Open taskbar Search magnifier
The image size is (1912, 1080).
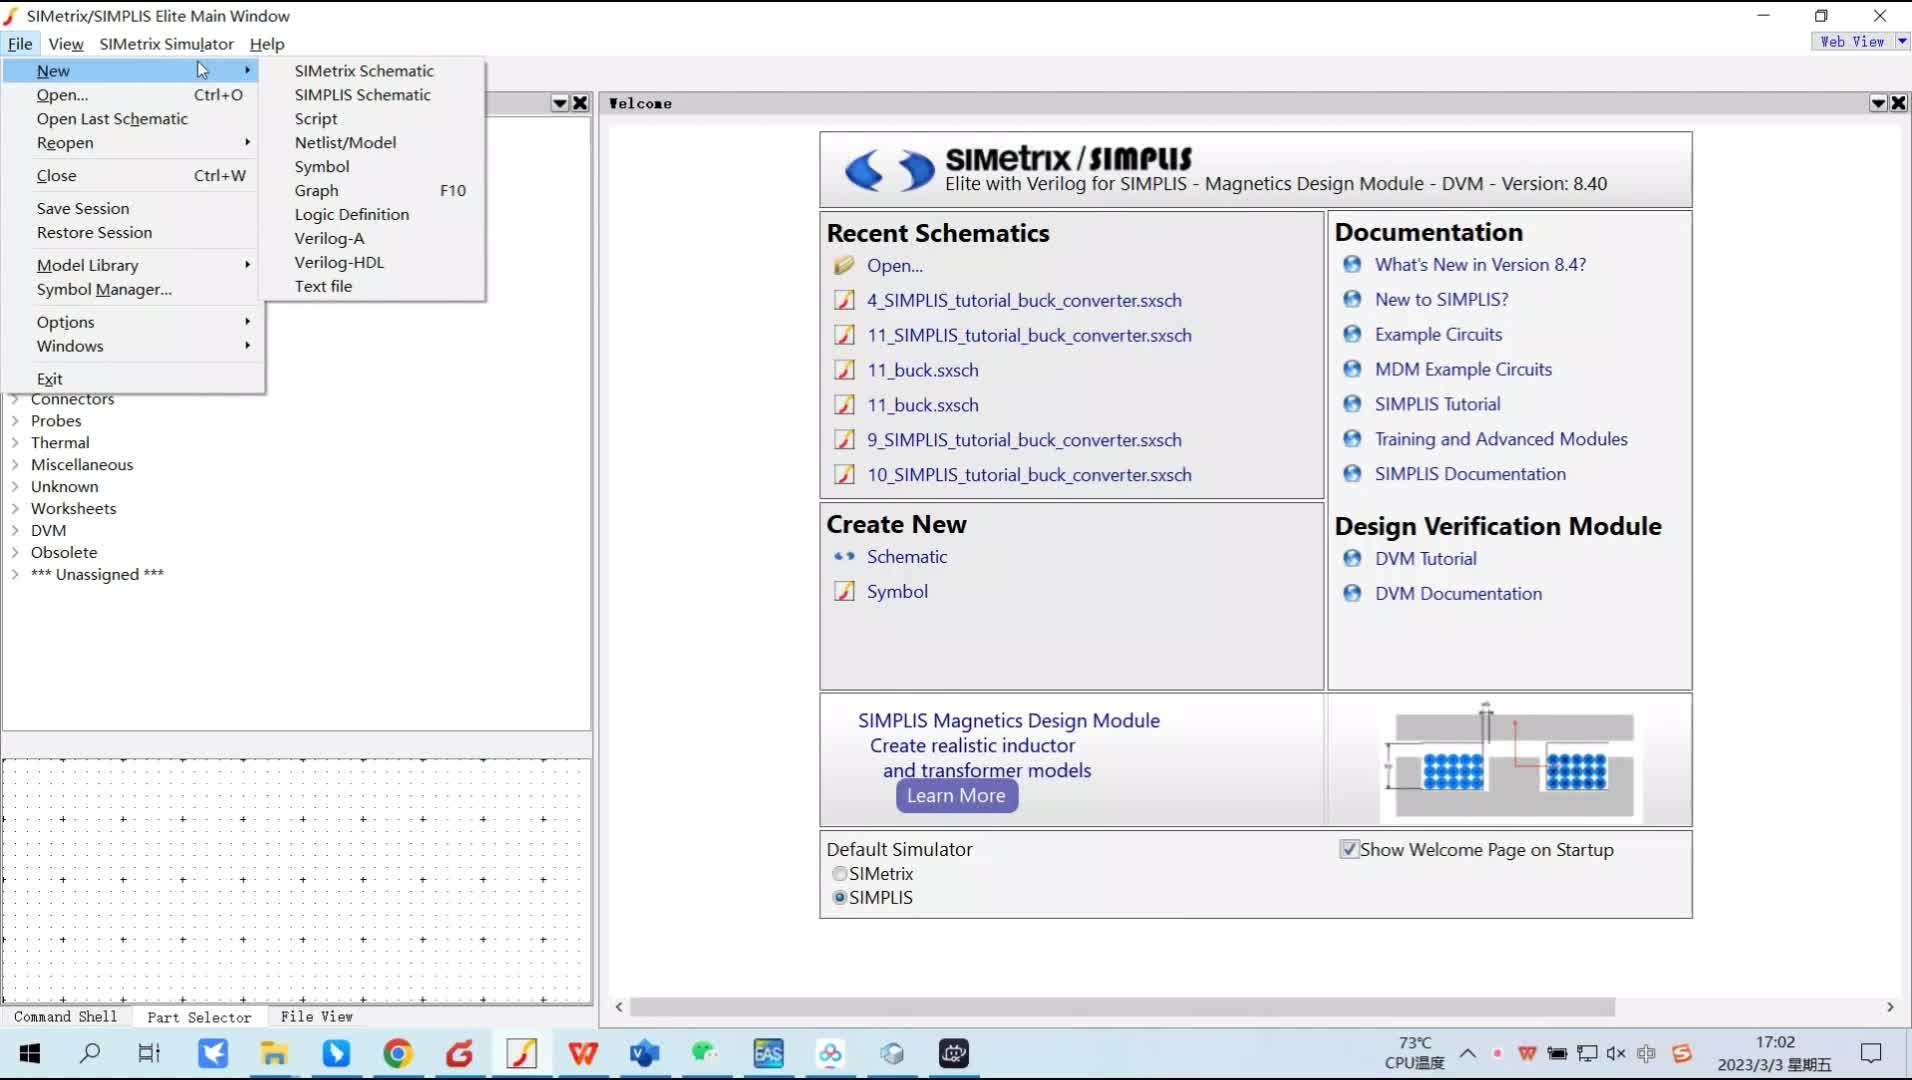click(x=90, y=1053)
